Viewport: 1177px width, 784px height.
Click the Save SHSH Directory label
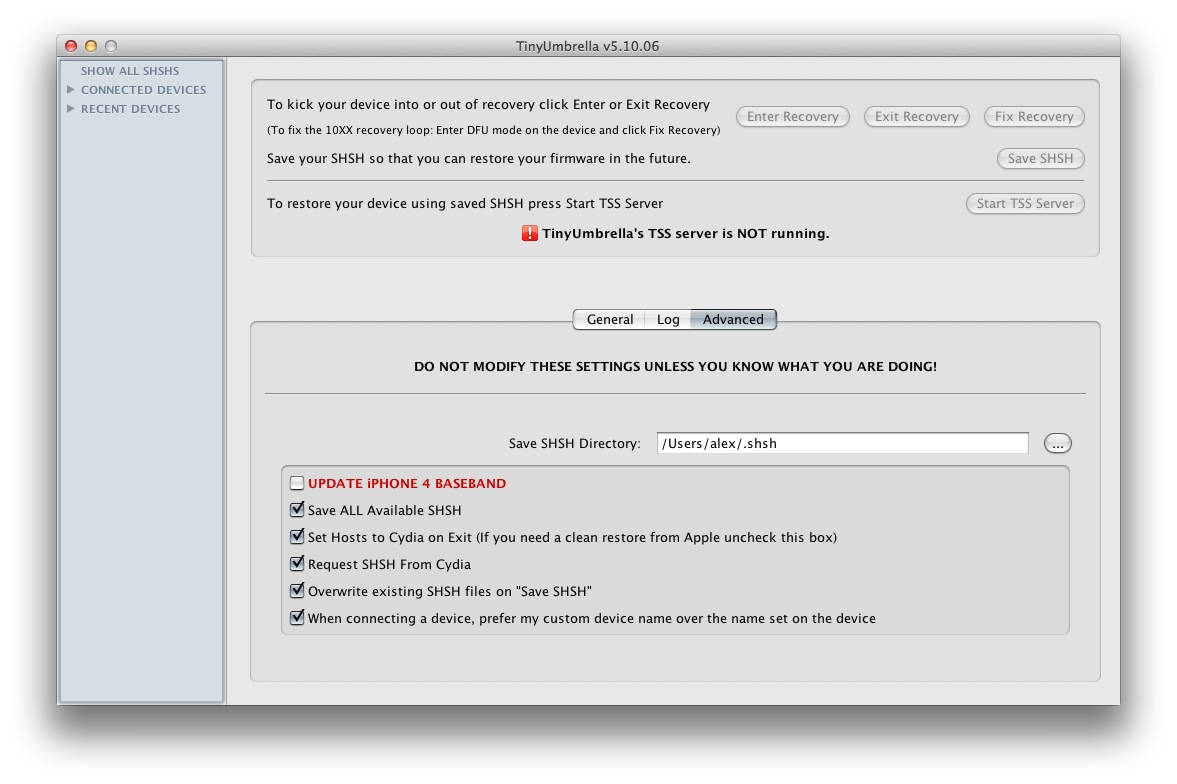(x=574, y=444)
